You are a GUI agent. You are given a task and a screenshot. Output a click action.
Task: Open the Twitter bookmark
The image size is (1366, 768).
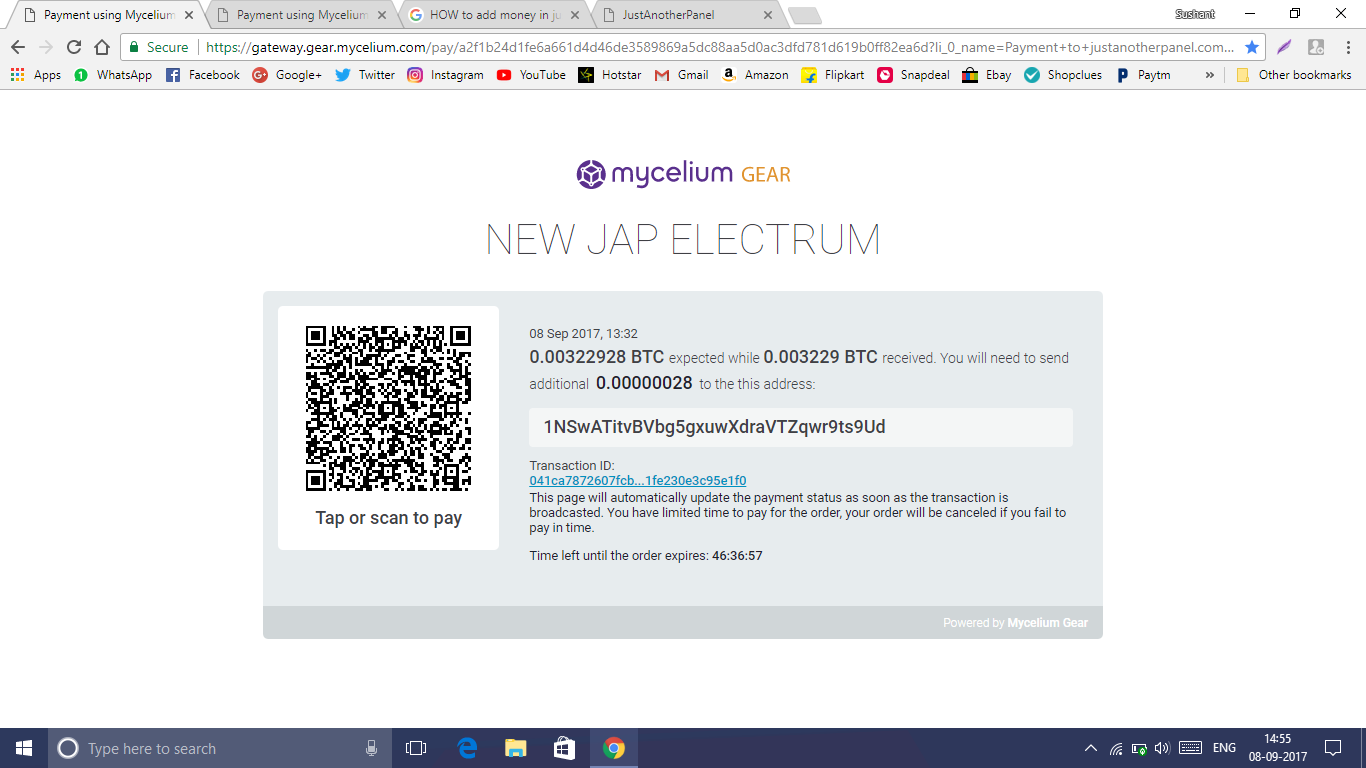point(364,75)
